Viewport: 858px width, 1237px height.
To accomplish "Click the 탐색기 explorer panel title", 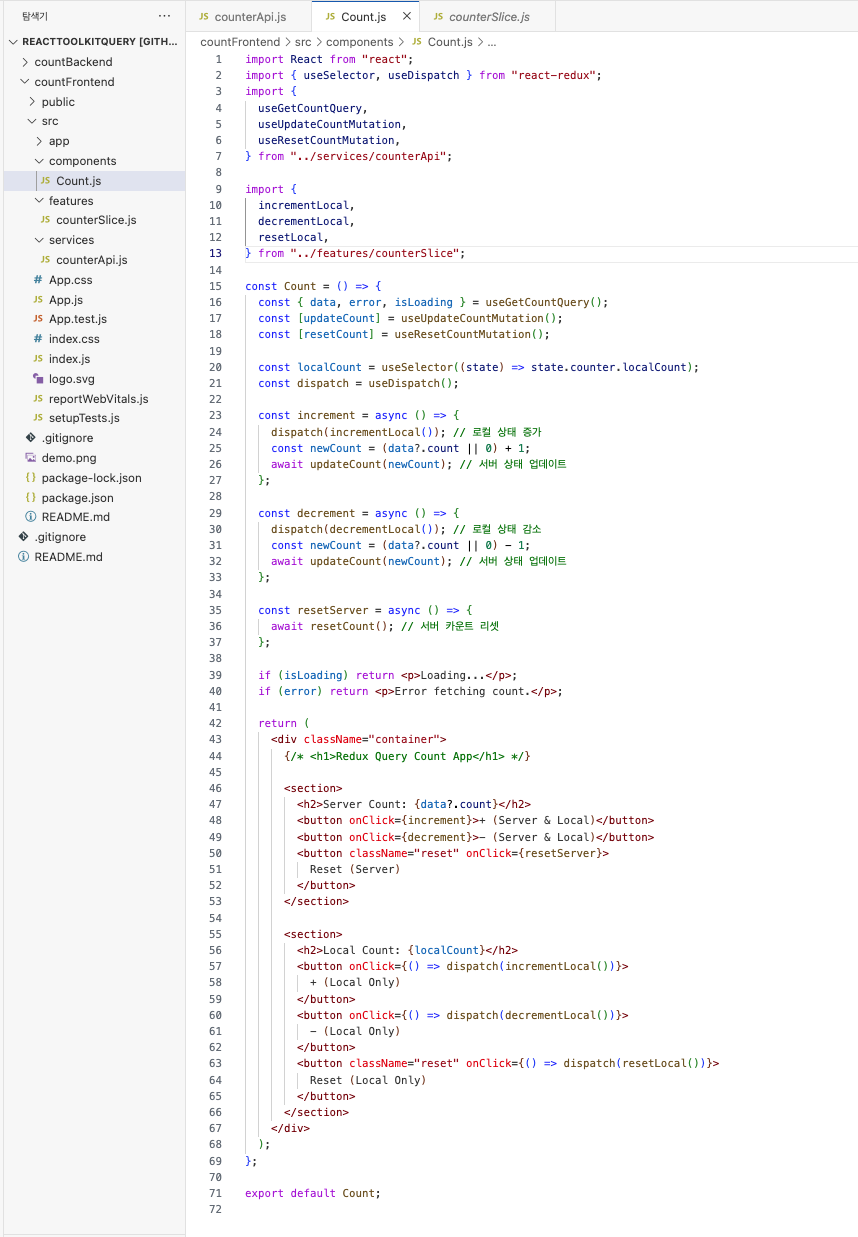I will 35,16.
